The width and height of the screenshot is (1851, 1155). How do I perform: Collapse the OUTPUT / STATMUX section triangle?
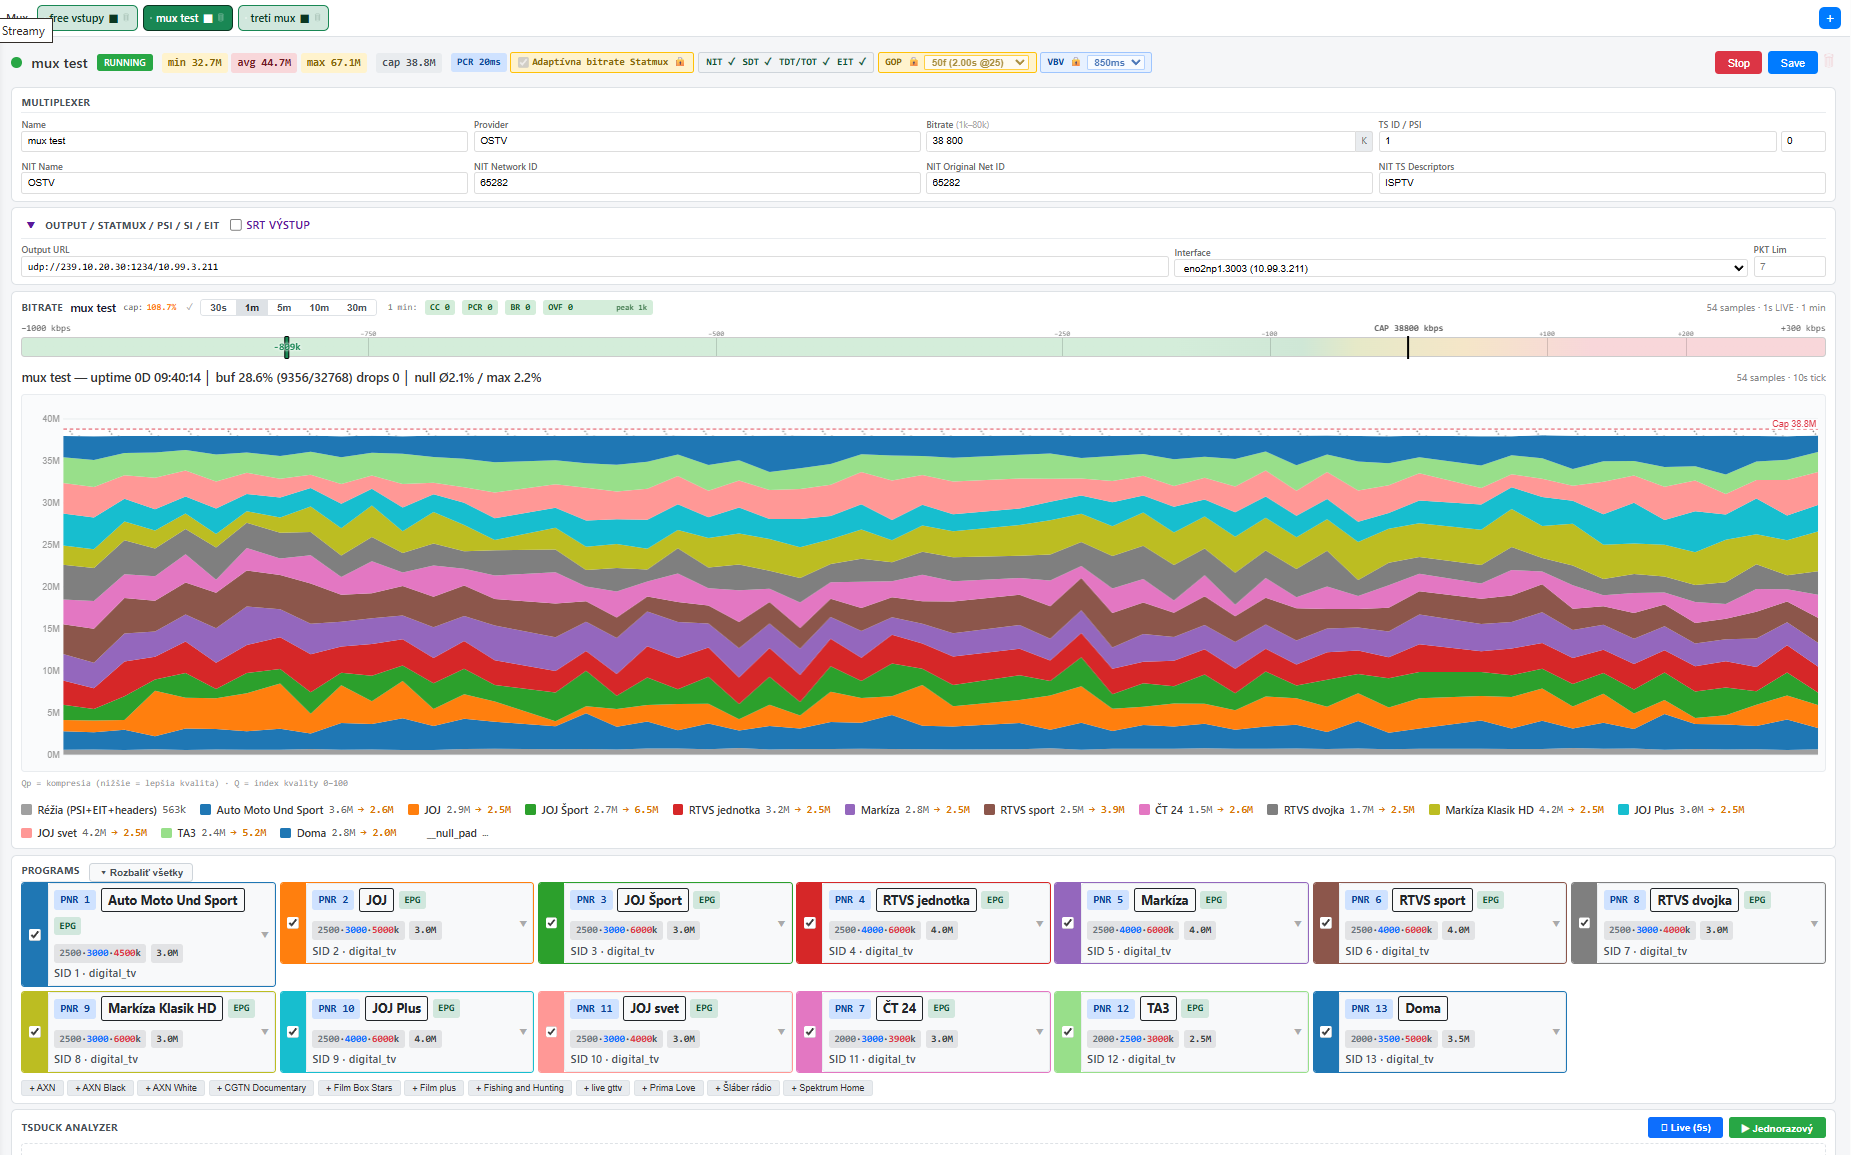pos(31,225)
